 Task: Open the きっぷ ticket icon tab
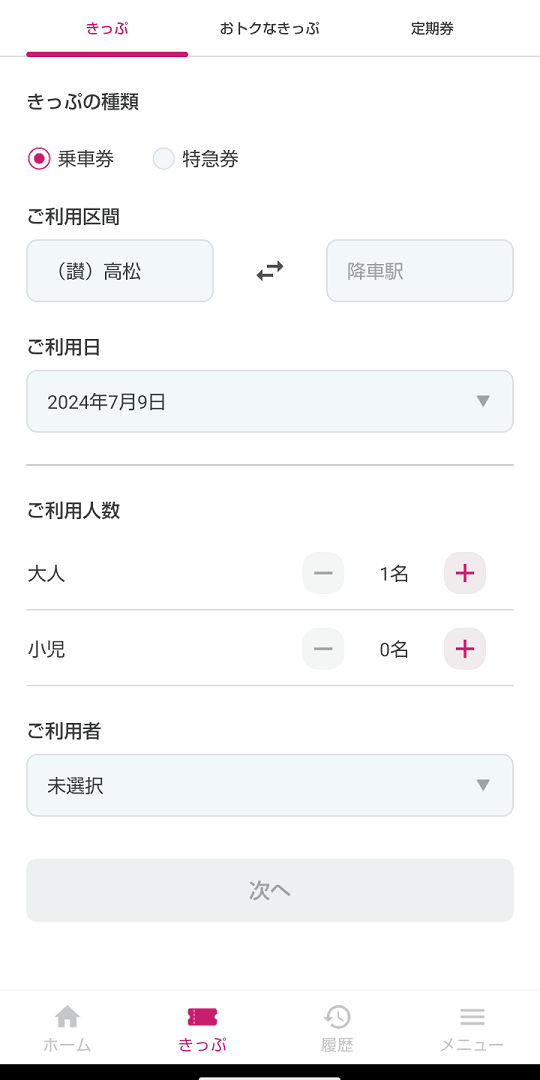202,1017
